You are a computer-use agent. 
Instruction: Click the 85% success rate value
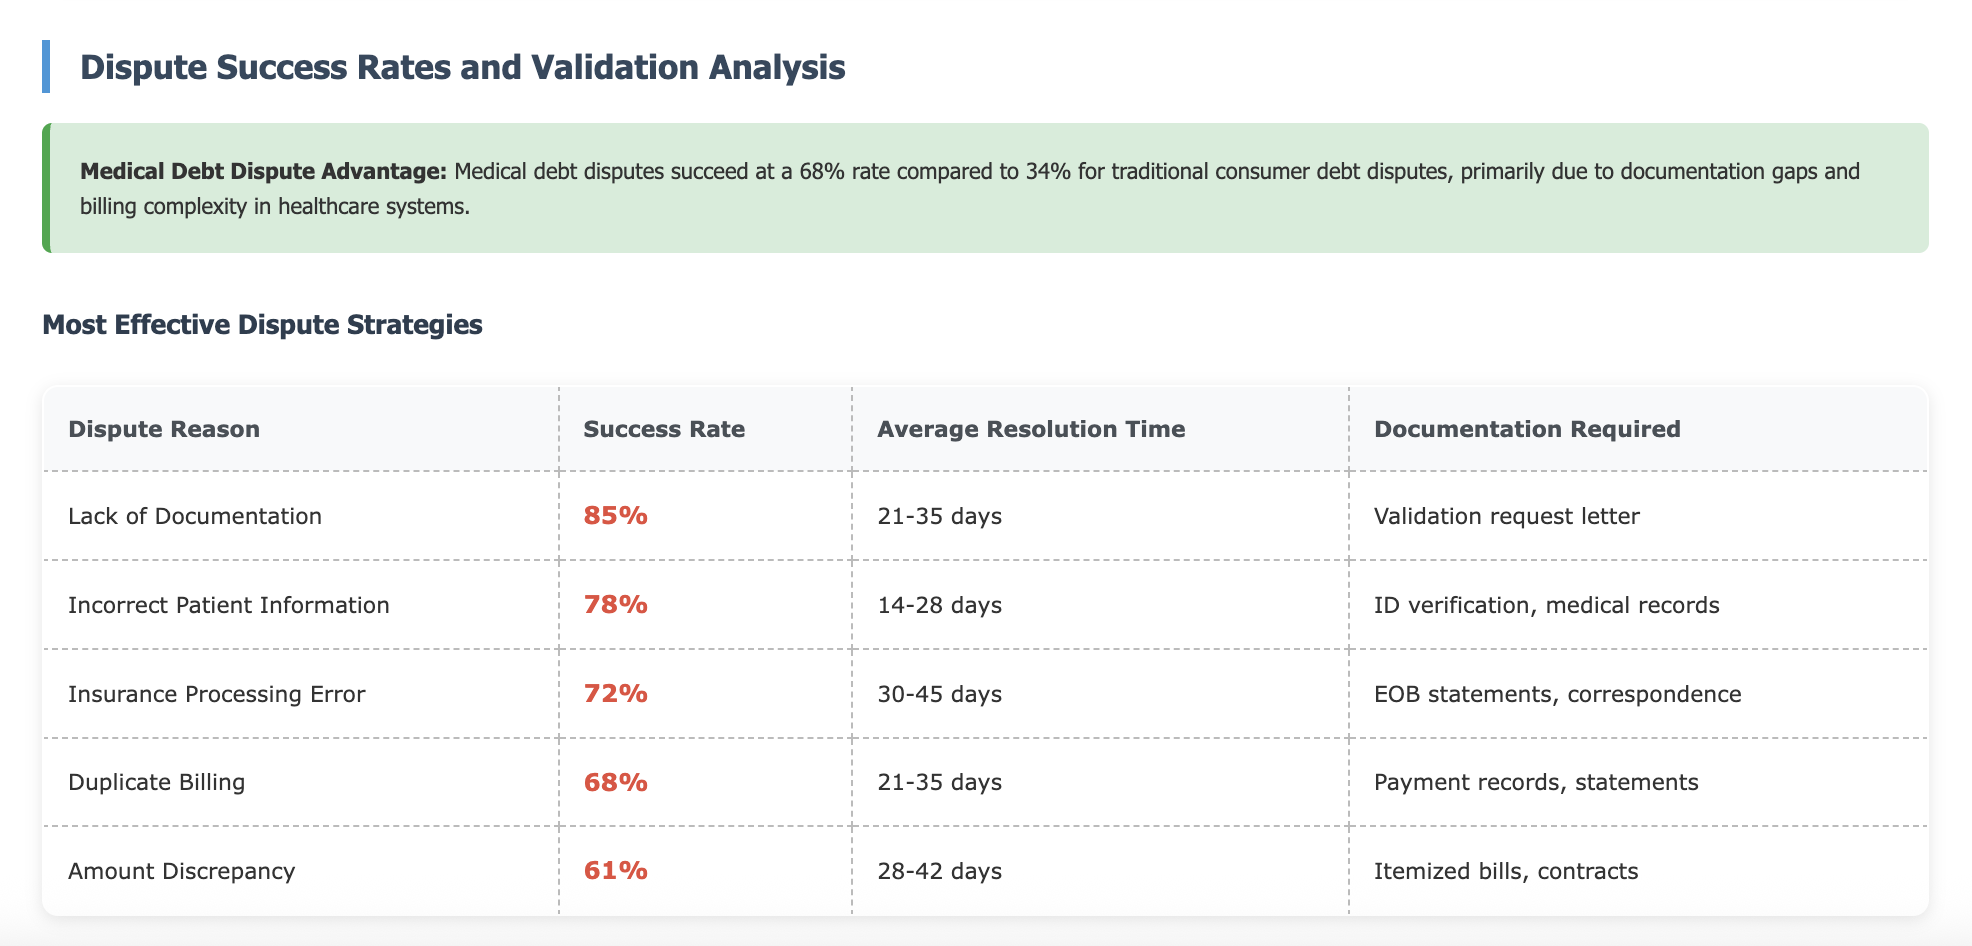[x=616, y=516]
